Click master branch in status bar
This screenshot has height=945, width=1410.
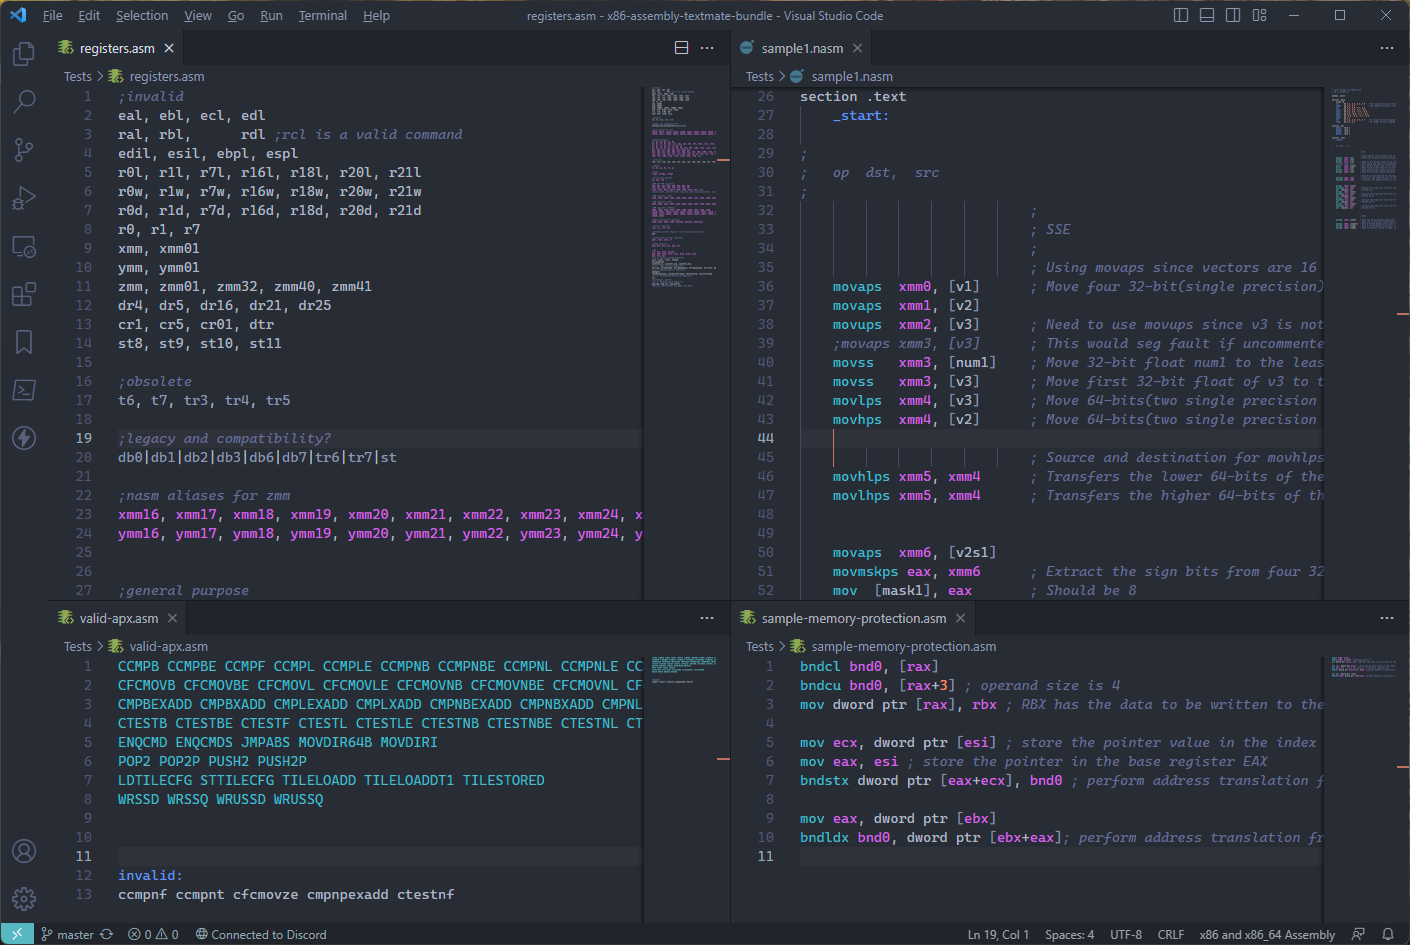click(x=68, y=934)
